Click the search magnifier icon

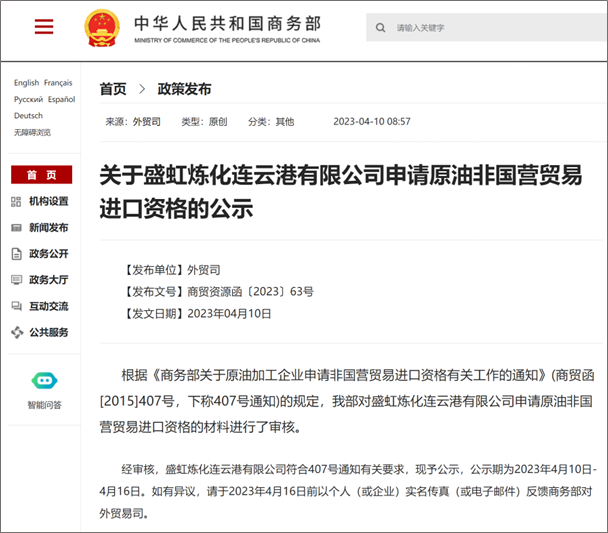381,27
